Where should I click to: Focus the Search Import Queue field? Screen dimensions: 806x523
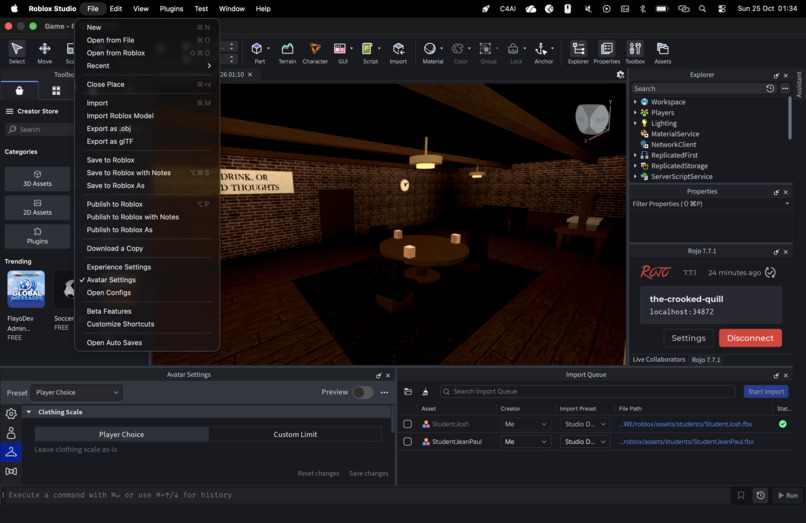coord(588,392)
